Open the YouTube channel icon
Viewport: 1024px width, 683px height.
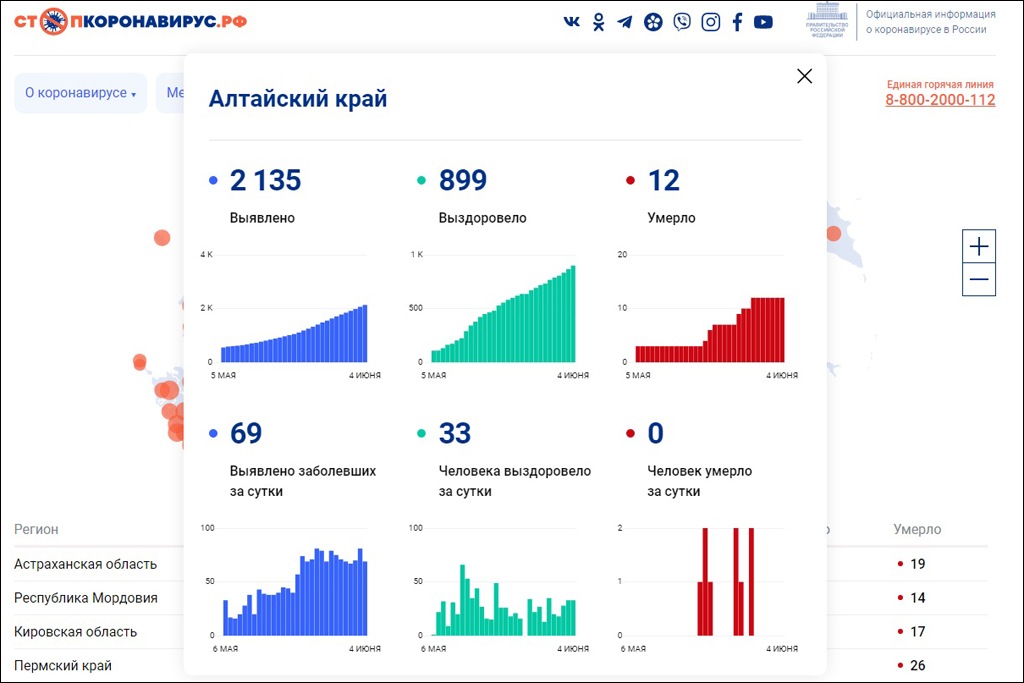click(763, 22)
